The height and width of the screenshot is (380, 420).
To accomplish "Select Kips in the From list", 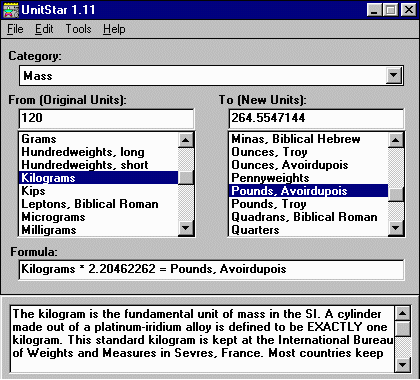I will (98, 191).
